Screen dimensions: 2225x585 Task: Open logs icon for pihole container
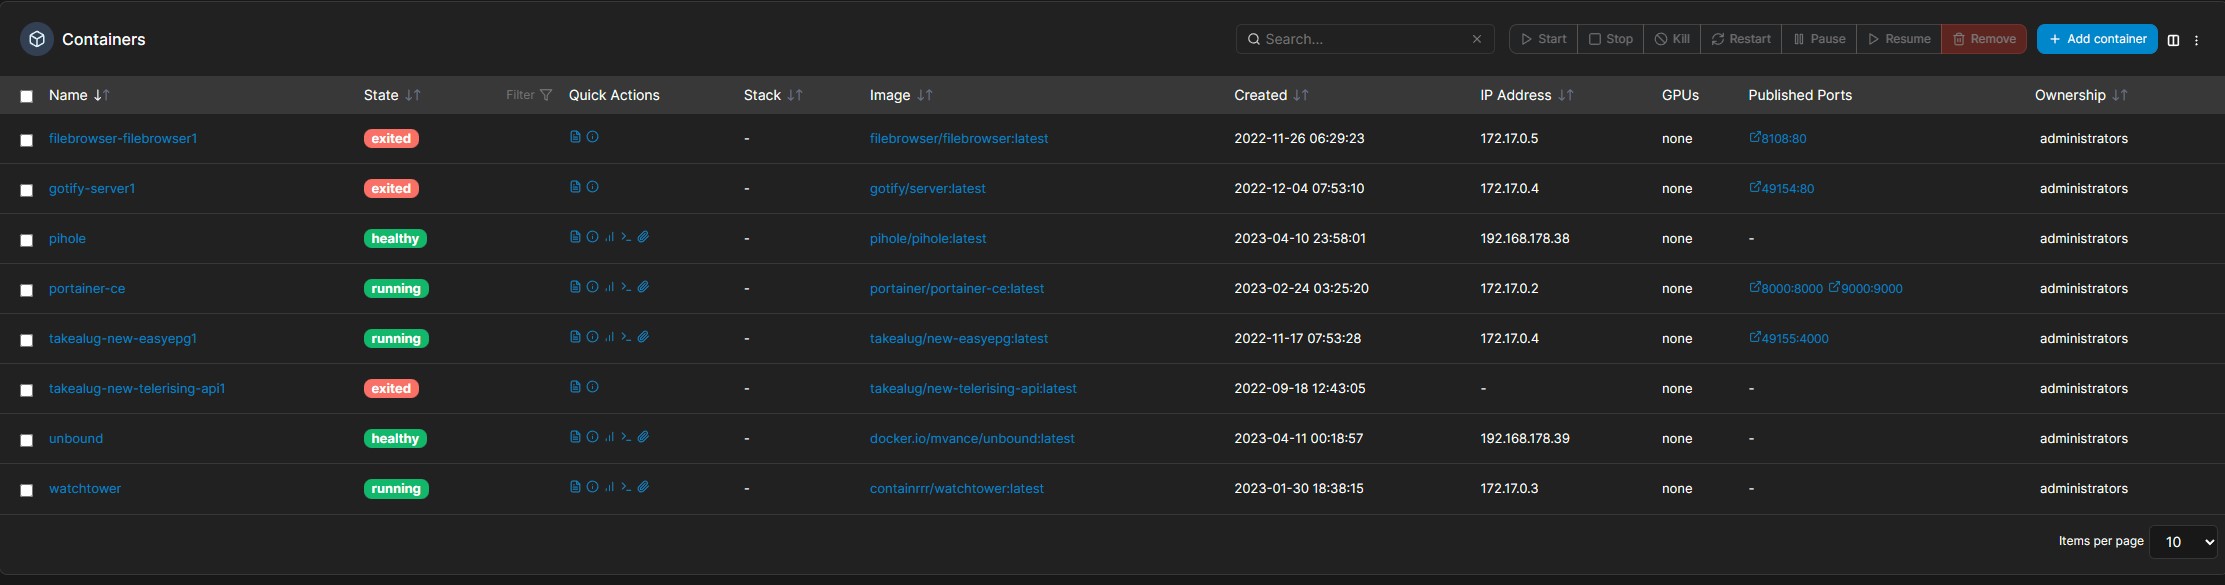pos(575,237)
